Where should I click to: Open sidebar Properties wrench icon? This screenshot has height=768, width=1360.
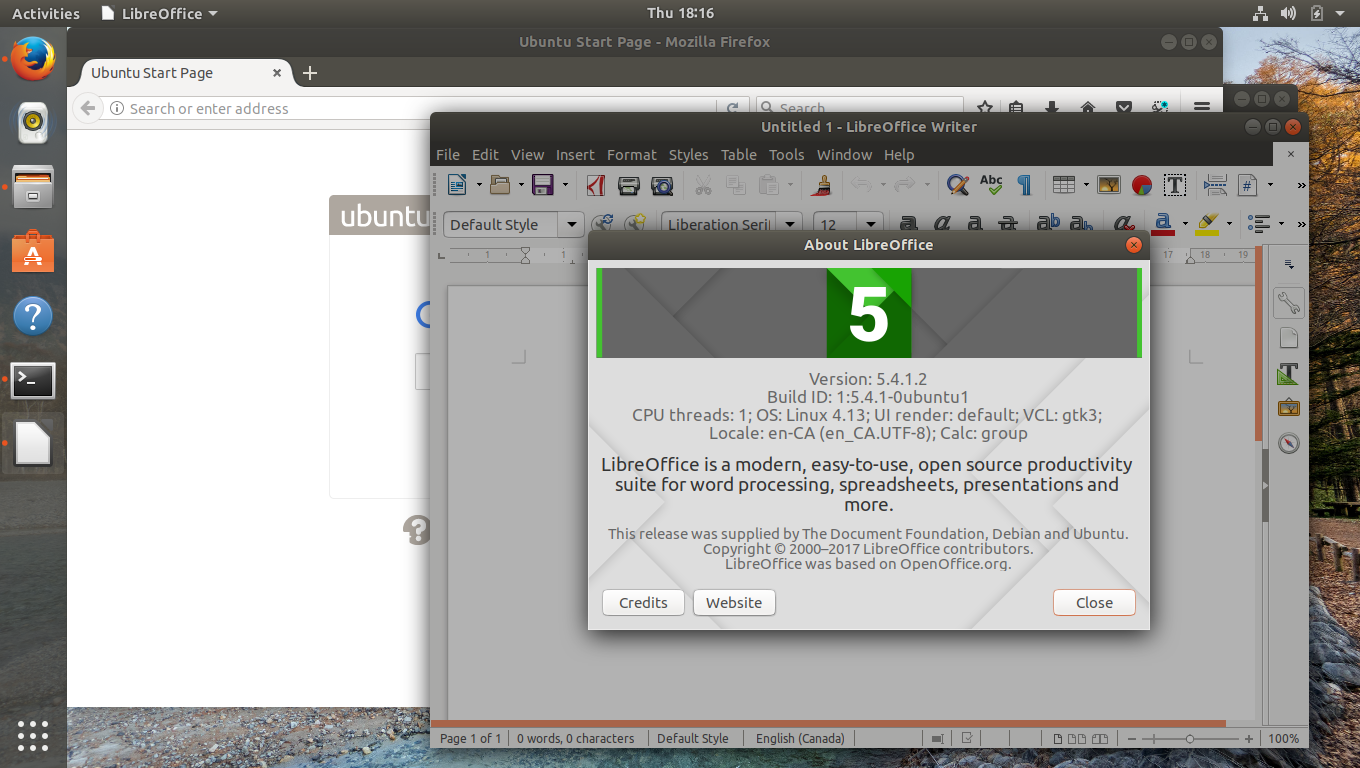(x=1288, y=302)
